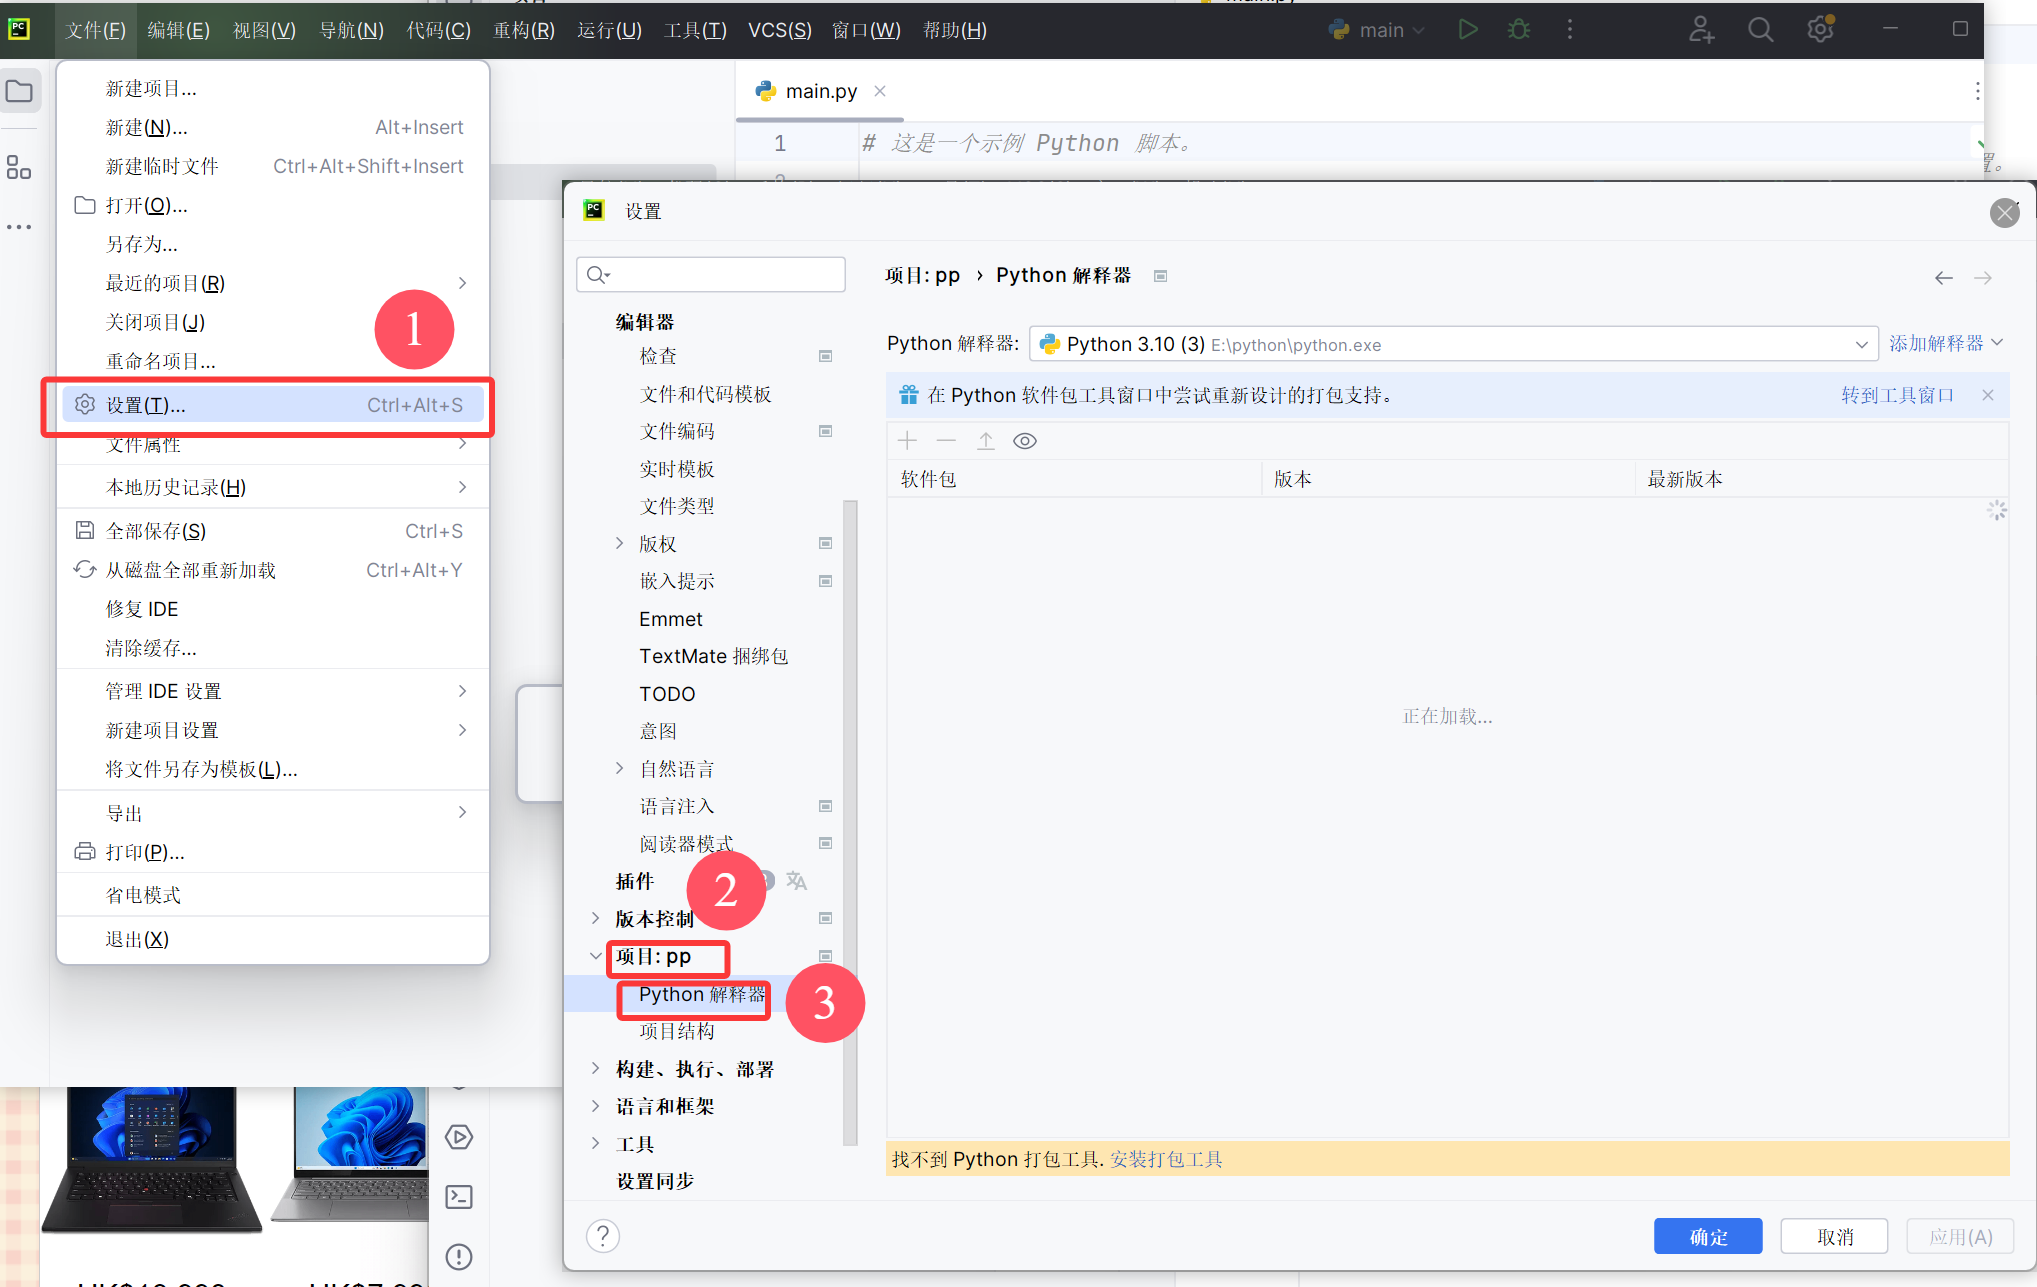The image size is (2037, 1287).
Task: Select 插件 in settings tree
Action: (635, 881)
